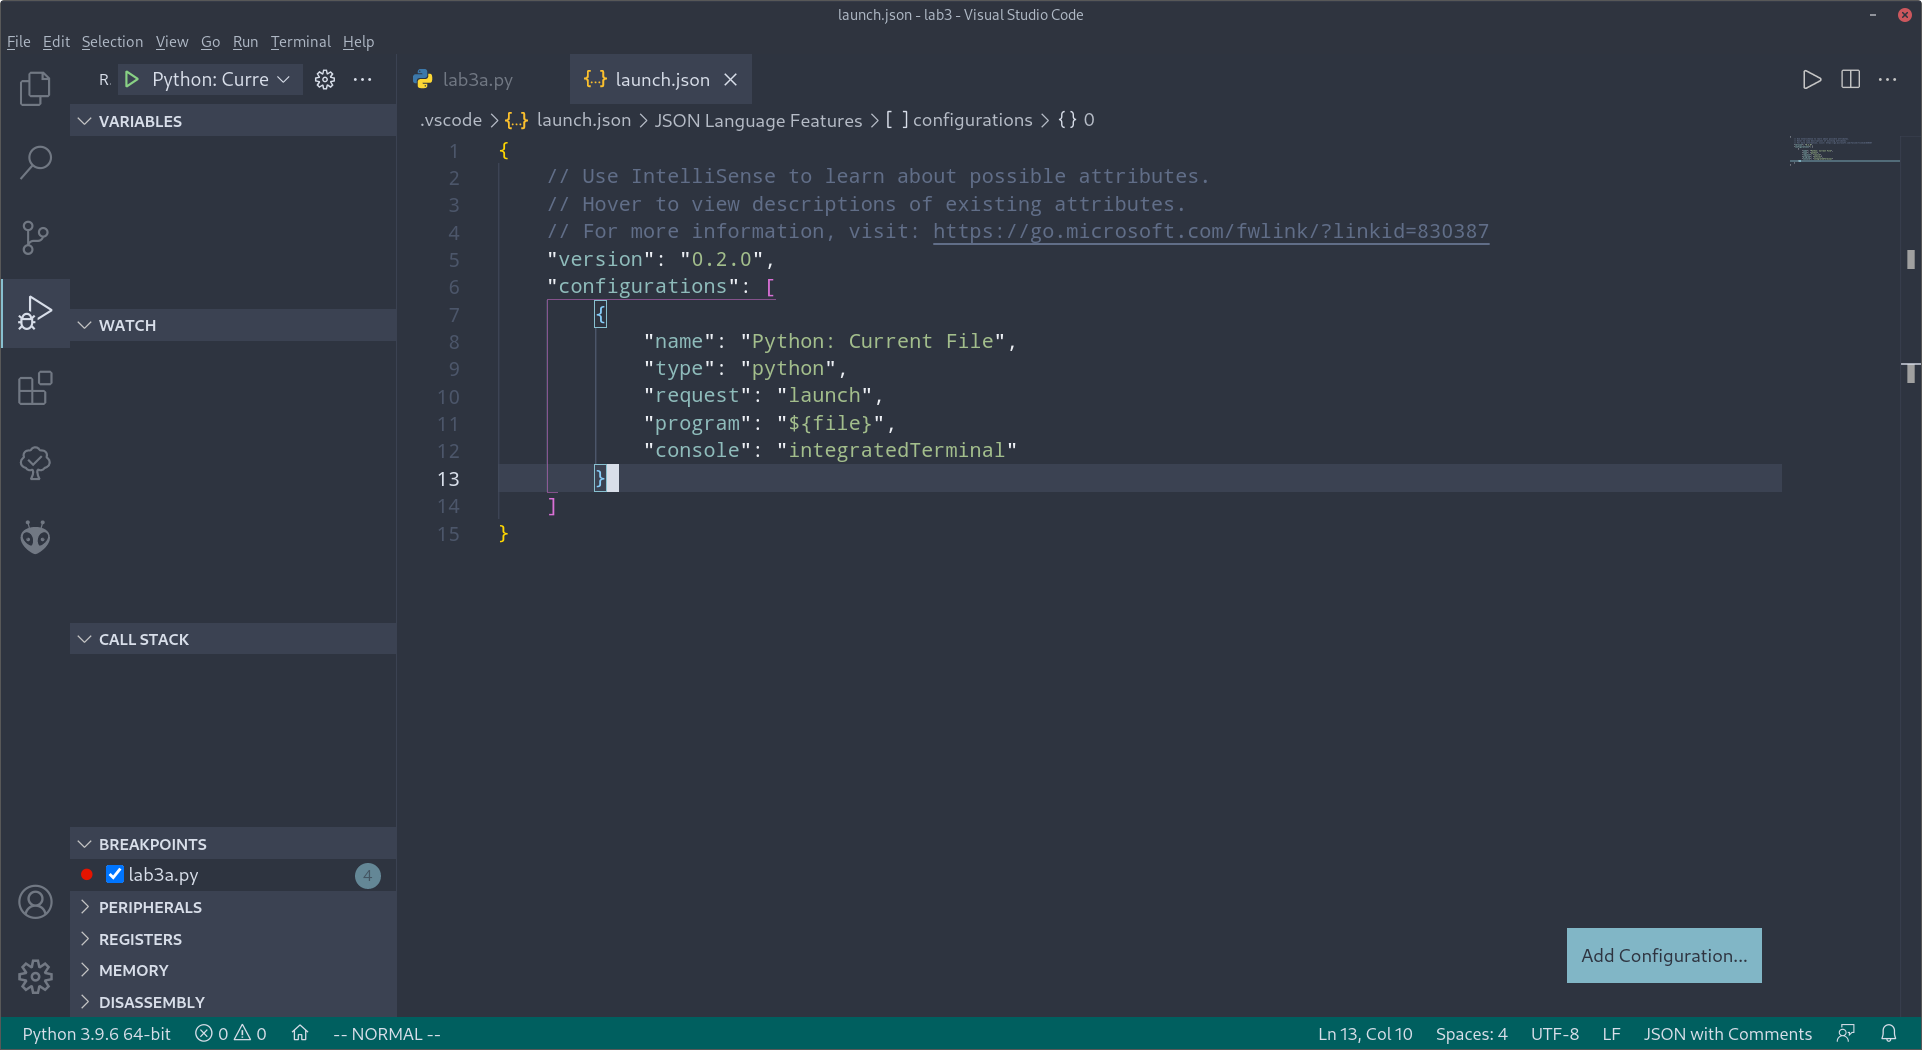This screenshot has height=1050, width=1922.
Task: Uncheck the lab3a.py breakpoint checkbox
Action: 115,874
